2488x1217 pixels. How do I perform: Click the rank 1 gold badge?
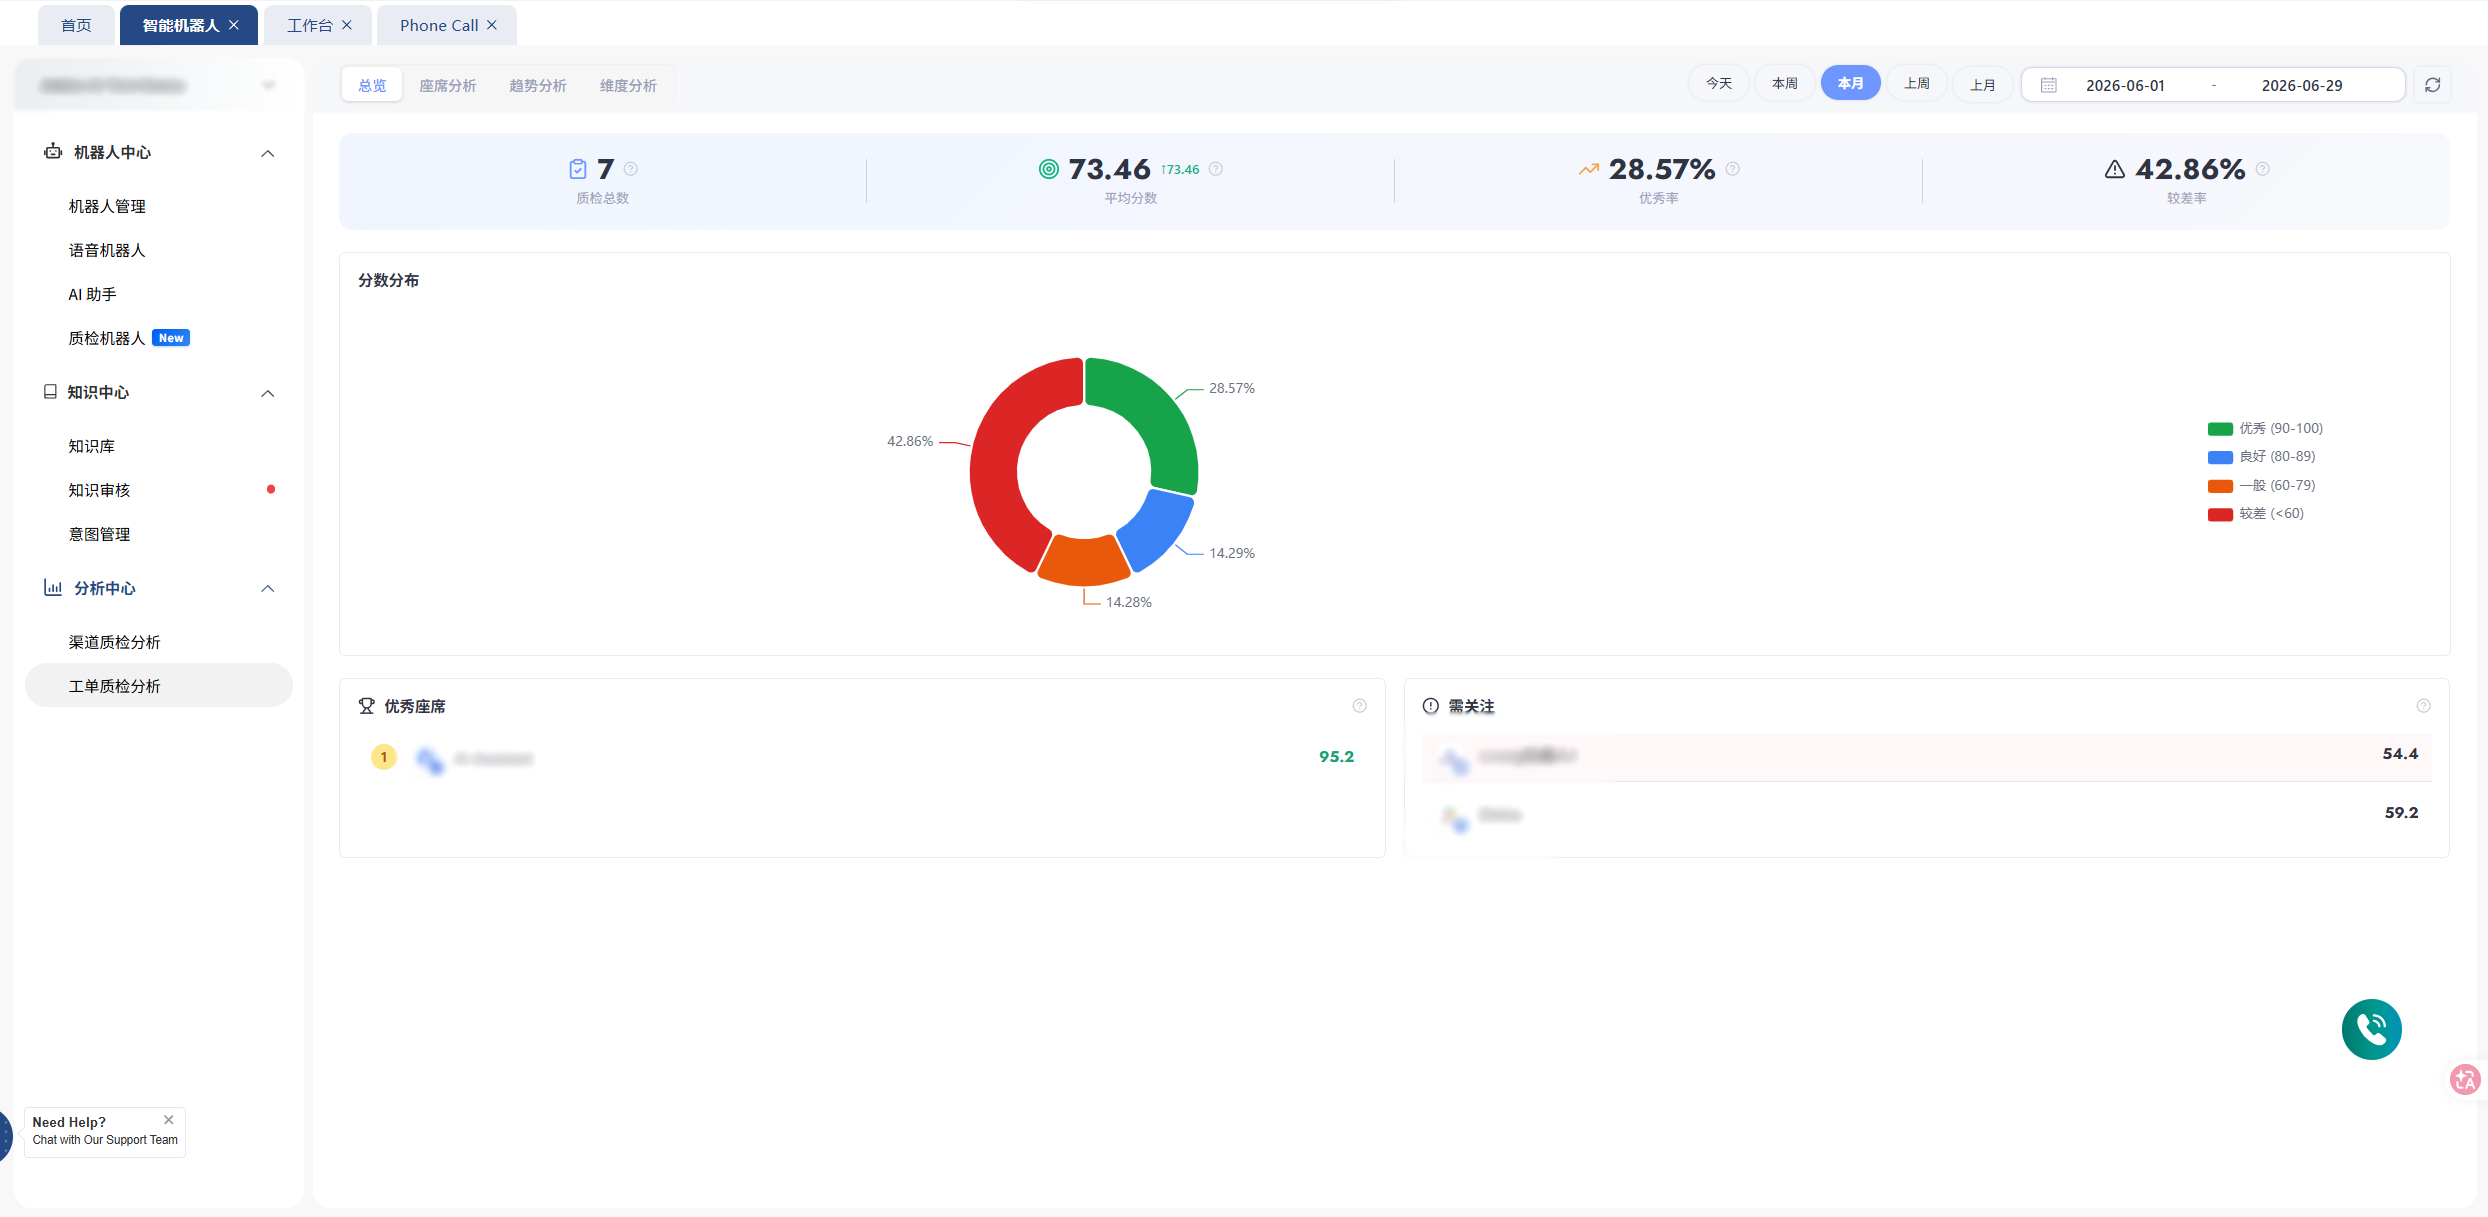point(384,757)
